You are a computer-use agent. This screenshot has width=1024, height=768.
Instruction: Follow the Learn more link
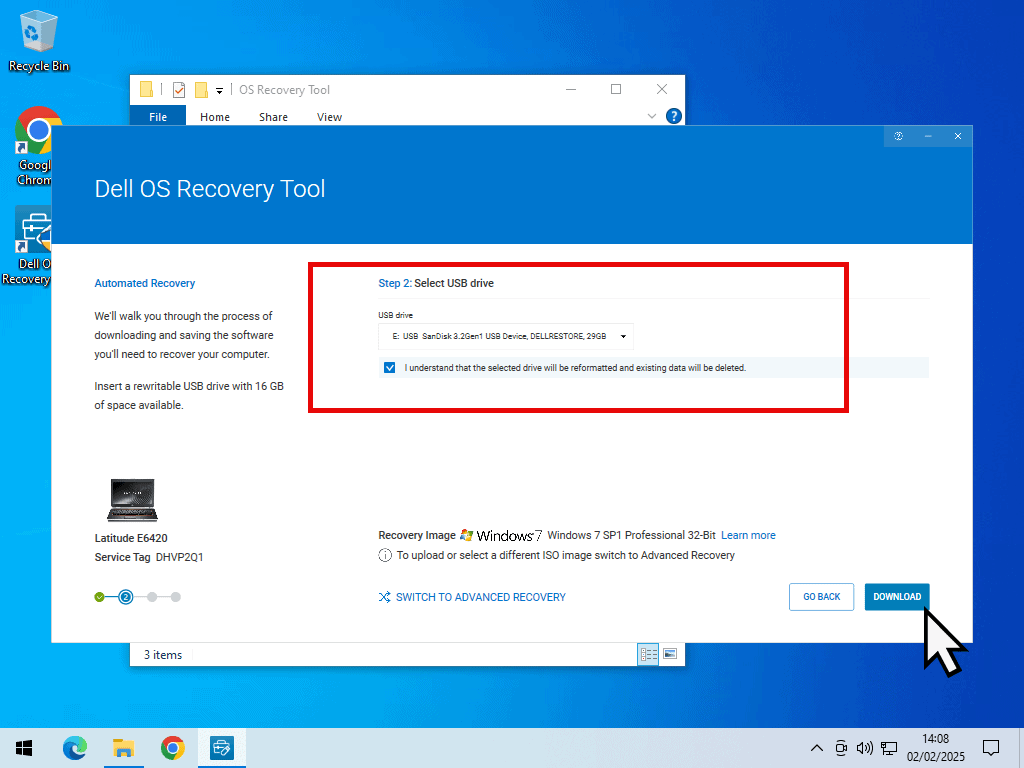coord(748,535)
